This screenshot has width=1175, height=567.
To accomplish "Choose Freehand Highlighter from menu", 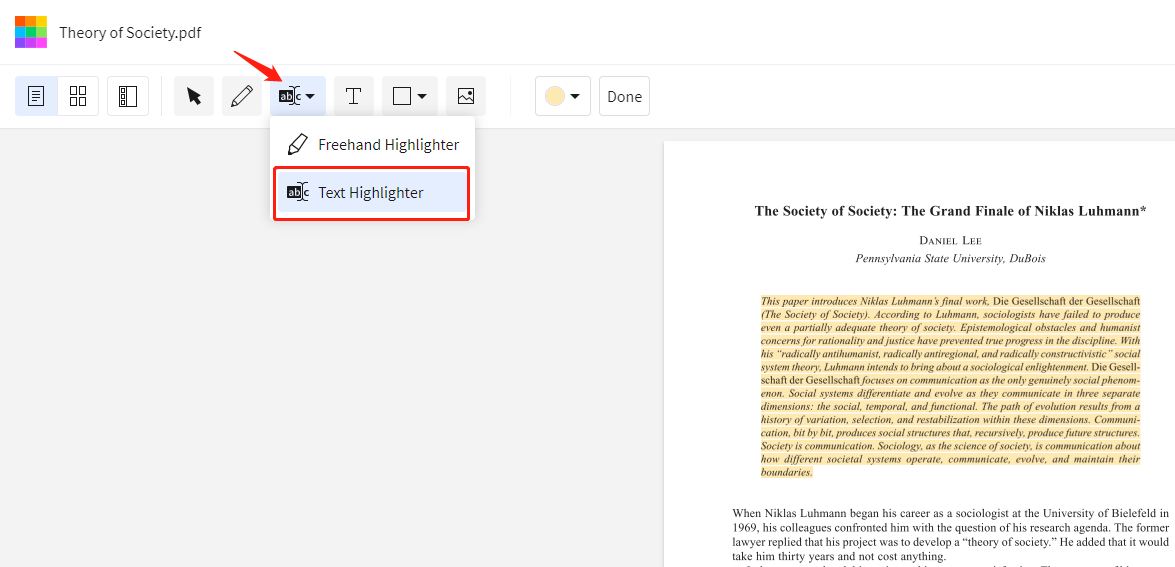I will click(372, 145).
